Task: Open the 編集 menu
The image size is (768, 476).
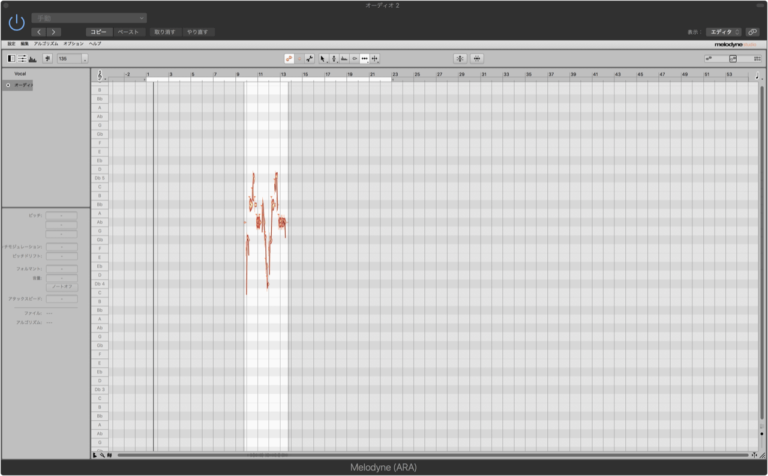Action: [25, 44]
